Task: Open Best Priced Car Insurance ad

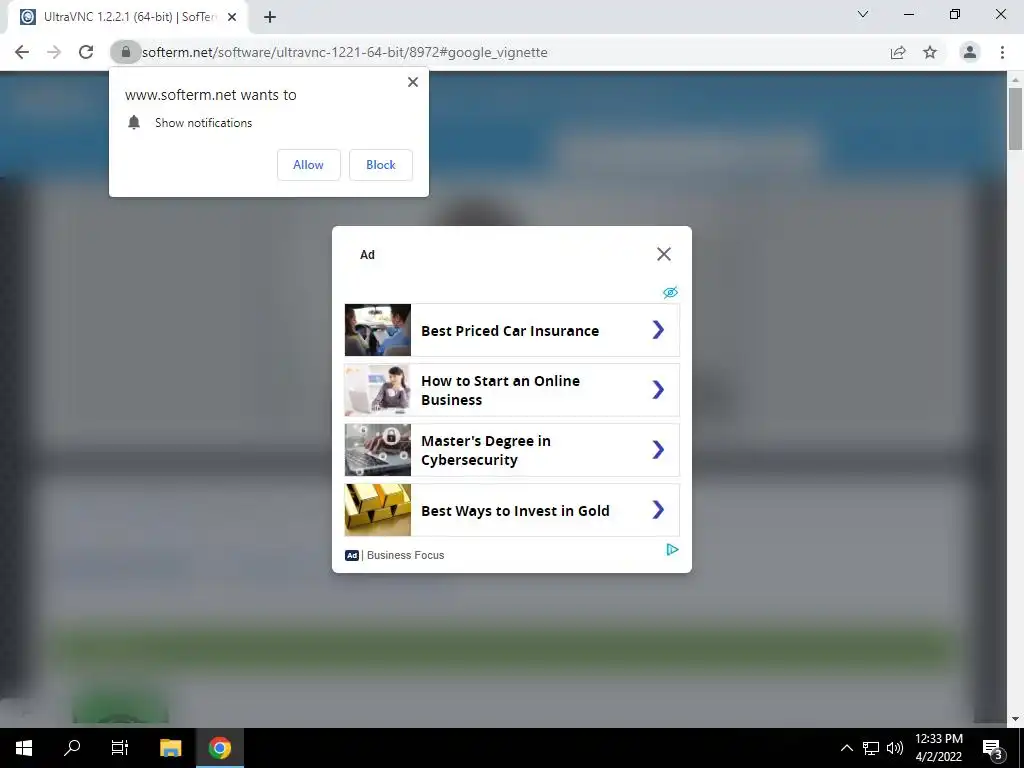Action: pos(512,330)
